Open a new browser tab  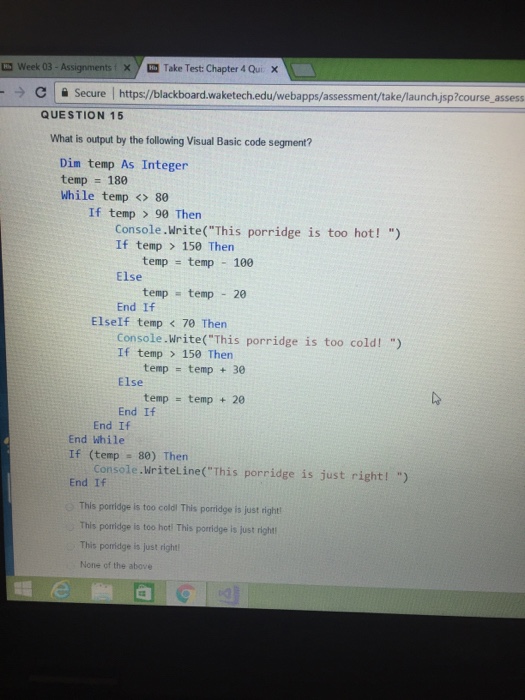click(x=303, y=71)
